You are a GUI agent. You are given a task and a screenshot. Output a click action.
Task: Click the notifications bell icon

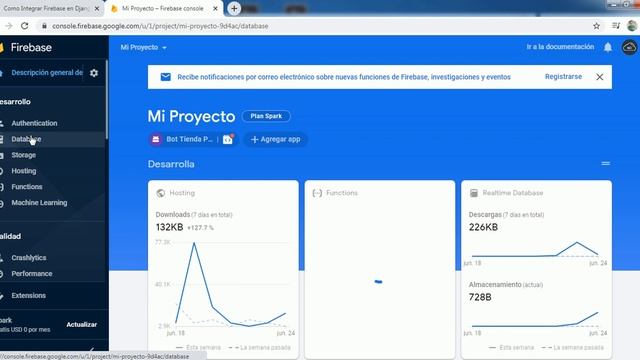tap(608, 47)
